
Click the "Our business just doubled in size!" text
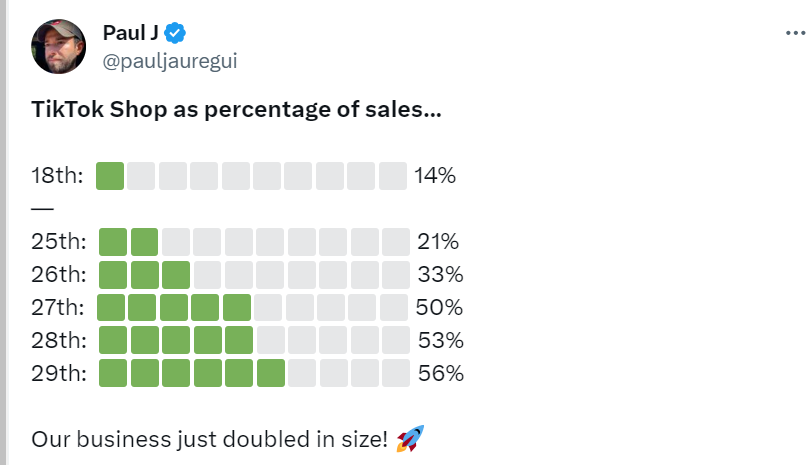coord(210,438)
